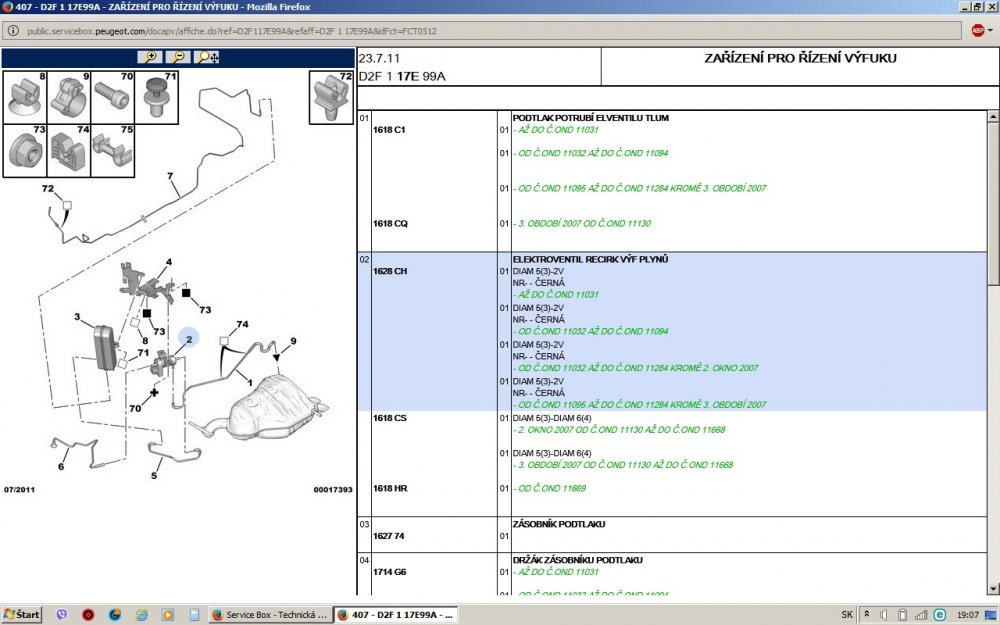Click the highlighted callout 2 in diagram
Screen dimensions: 1000x625
coord(189,338)
